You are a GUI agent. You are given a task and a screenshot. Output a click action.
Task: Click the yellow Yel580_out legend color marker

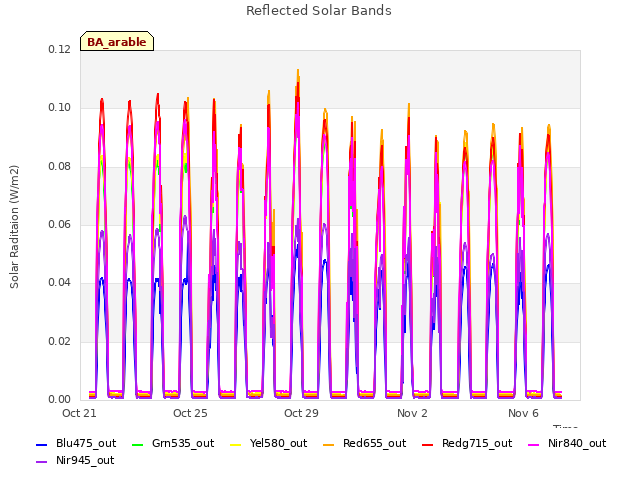236,444
